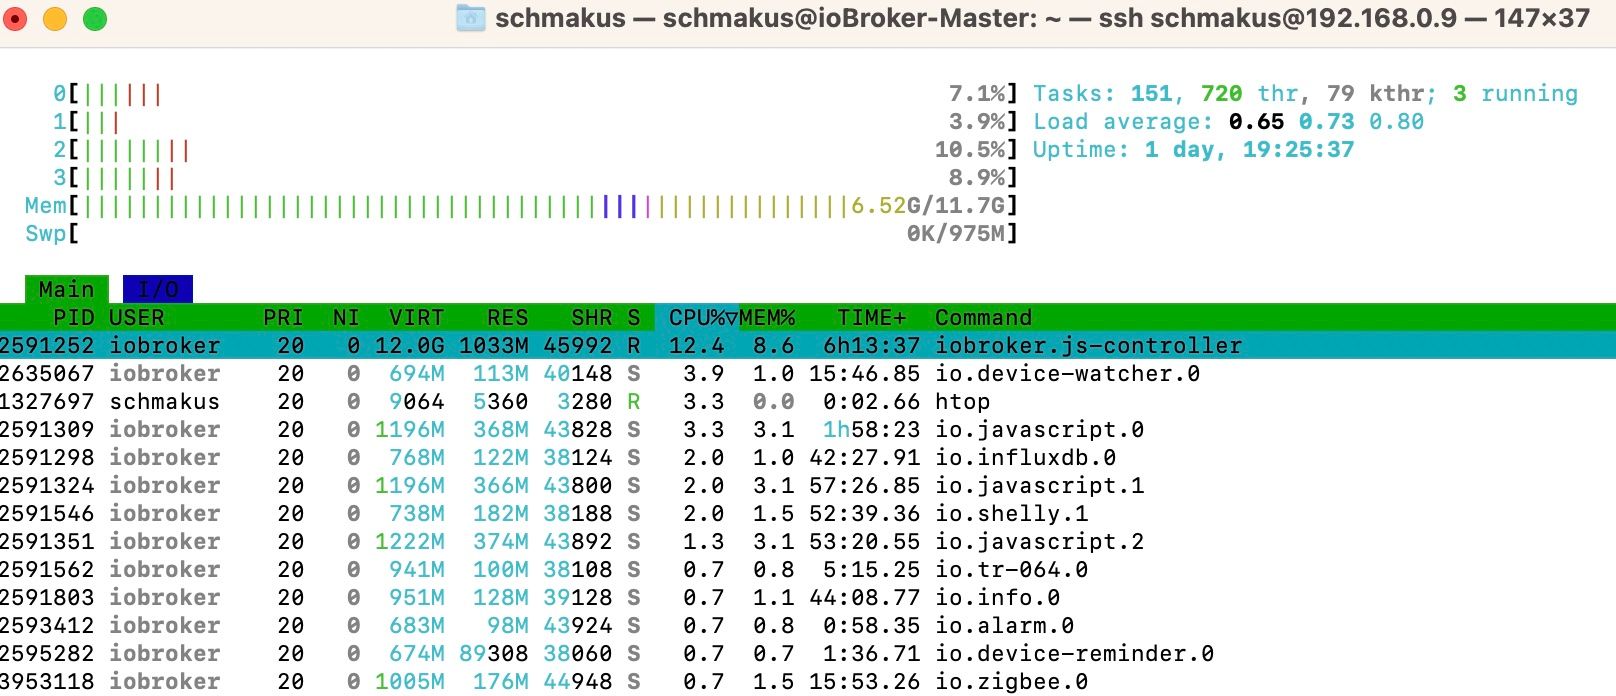Select the htop process row
The width and height of the screenshot is (1616, 696).
[808, 401]
